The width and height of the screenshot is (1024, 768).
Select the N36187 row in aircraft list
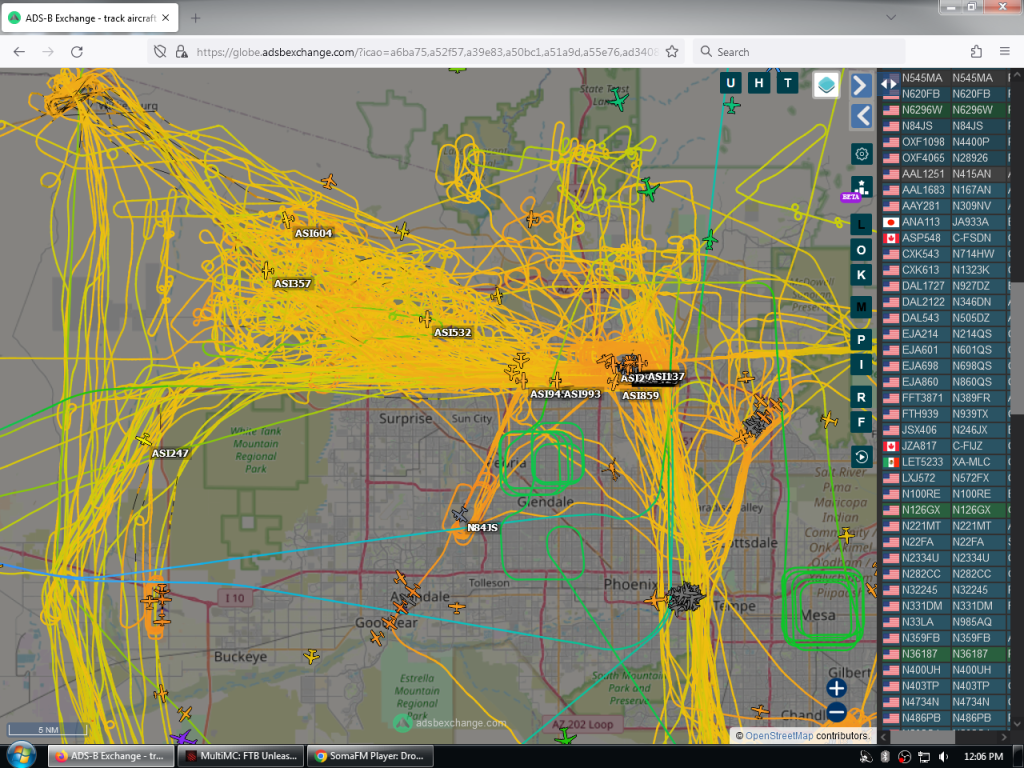945,654
